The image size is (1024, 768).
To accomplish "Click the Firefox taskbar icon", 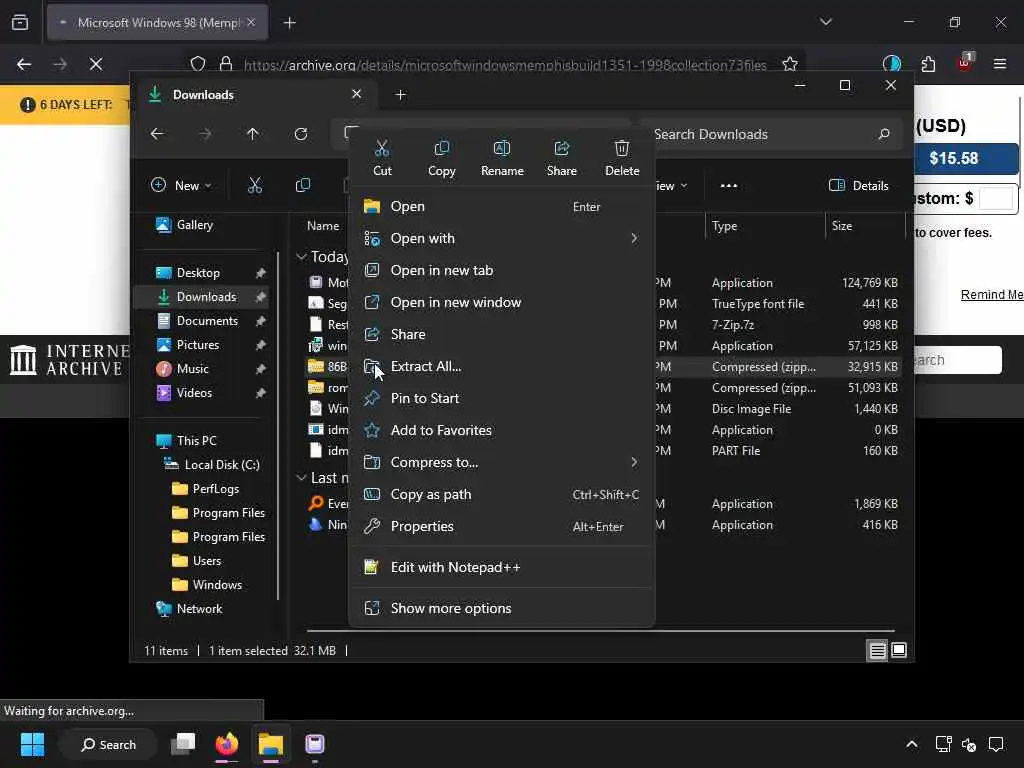I will pos(227,744).
